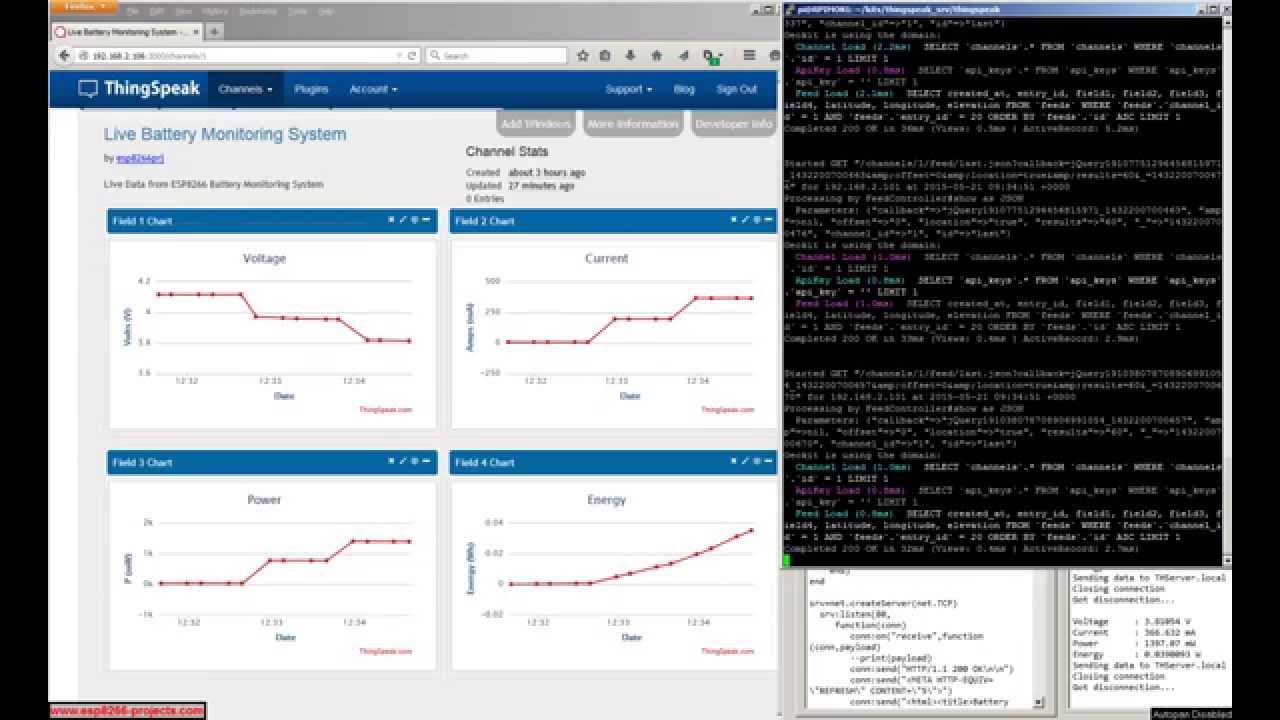Expand the Channels dropdown in ThingSpeak navbar
Viewport: 1280px width, 720px height.
pos(245,89)
